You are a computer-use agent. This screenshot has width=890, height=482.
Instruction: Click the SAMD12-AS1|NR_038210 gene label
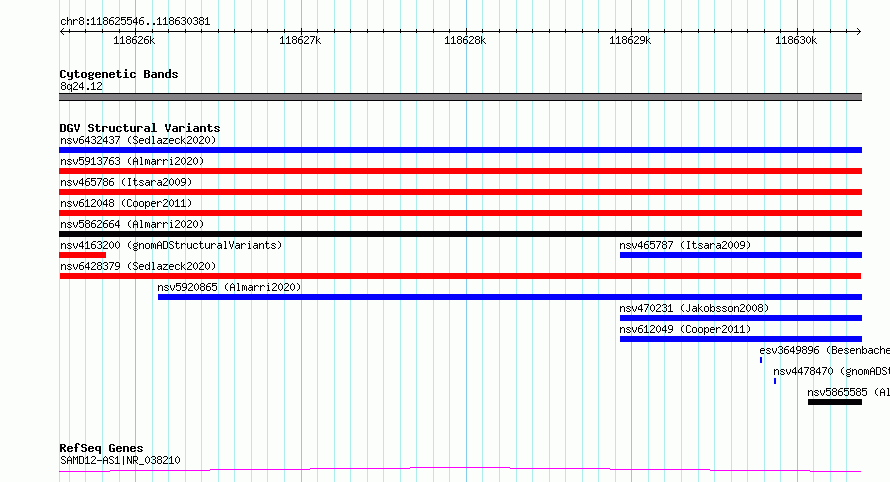click(x=120, y=460)
